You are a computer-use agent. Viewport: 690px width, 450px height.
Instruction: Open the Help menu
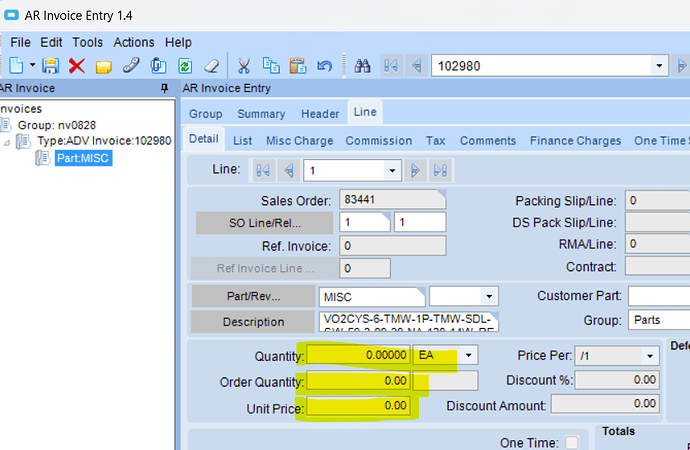[178, 42]
